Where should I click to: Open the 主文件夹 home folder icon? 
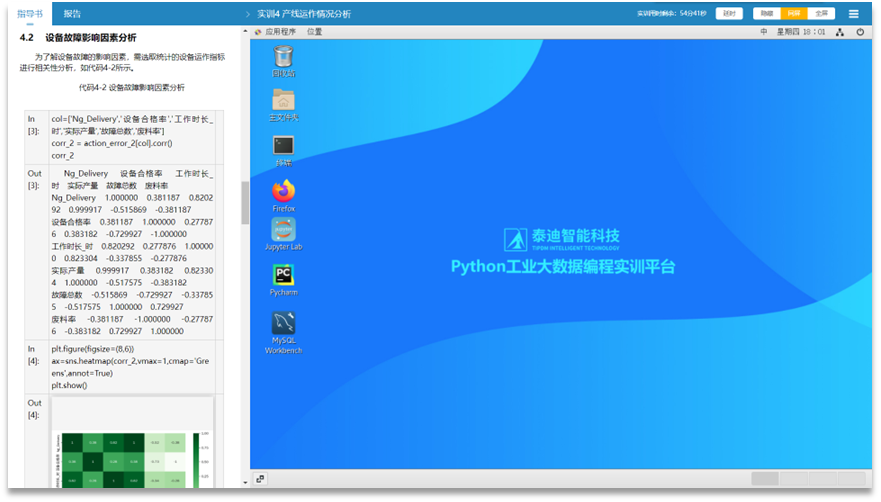[x=283, y=105]
